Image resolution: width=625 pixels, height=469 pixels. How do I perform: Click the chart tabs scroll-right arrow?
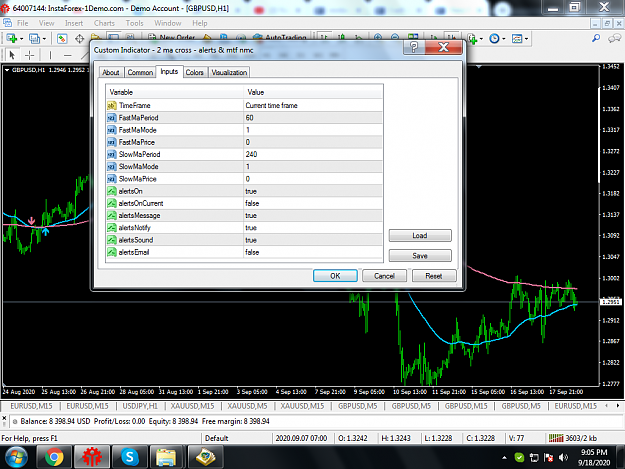click(x=618, y=406)
